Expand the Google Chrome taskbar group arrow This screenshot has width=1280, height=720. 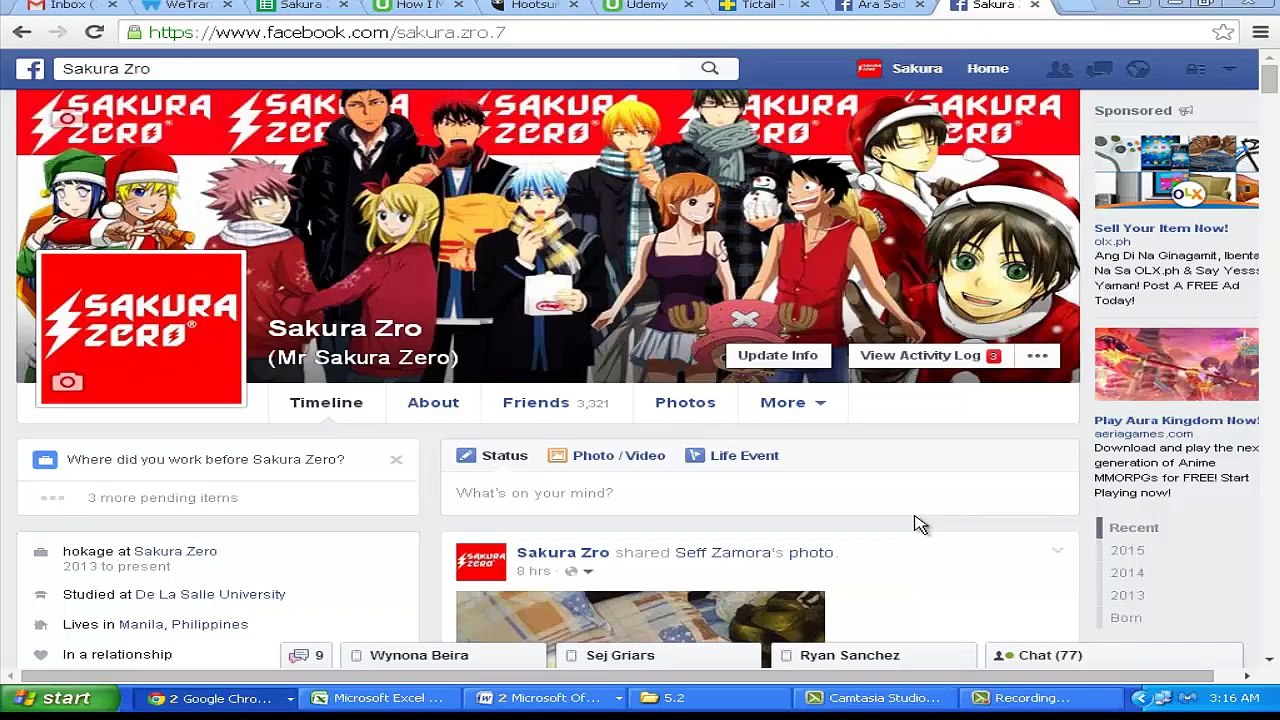click(x=290, y=698)
